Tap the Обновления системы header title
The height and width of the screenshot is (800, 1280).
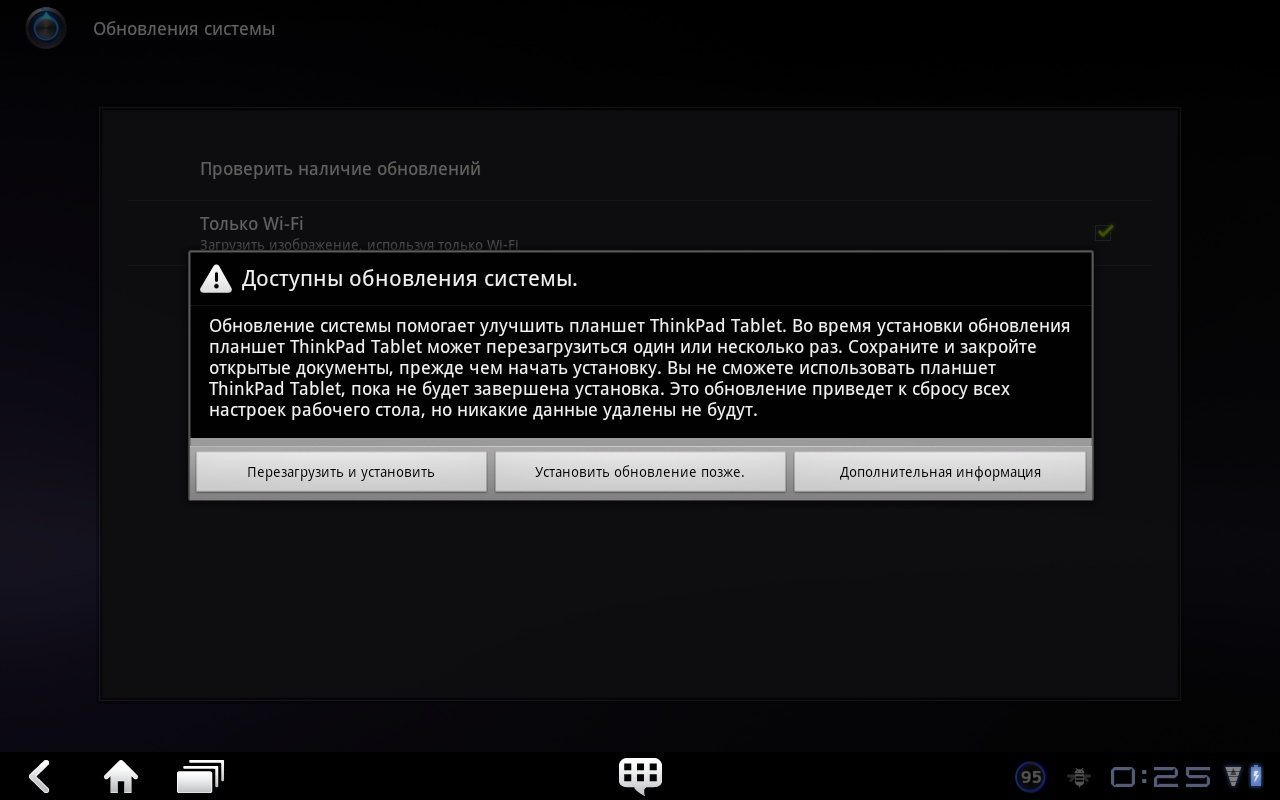[184, 29]
